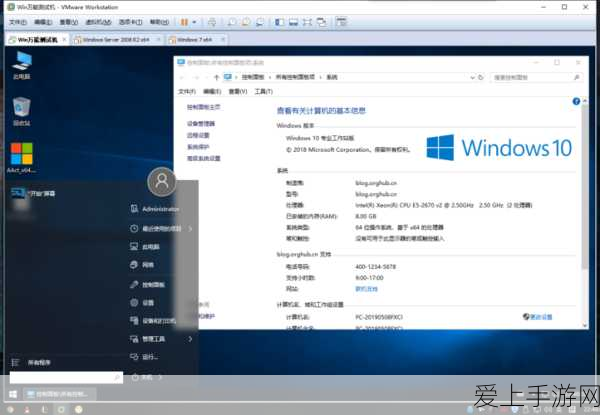Click the pinned Start screen tile item

click(x=33, y=194)
